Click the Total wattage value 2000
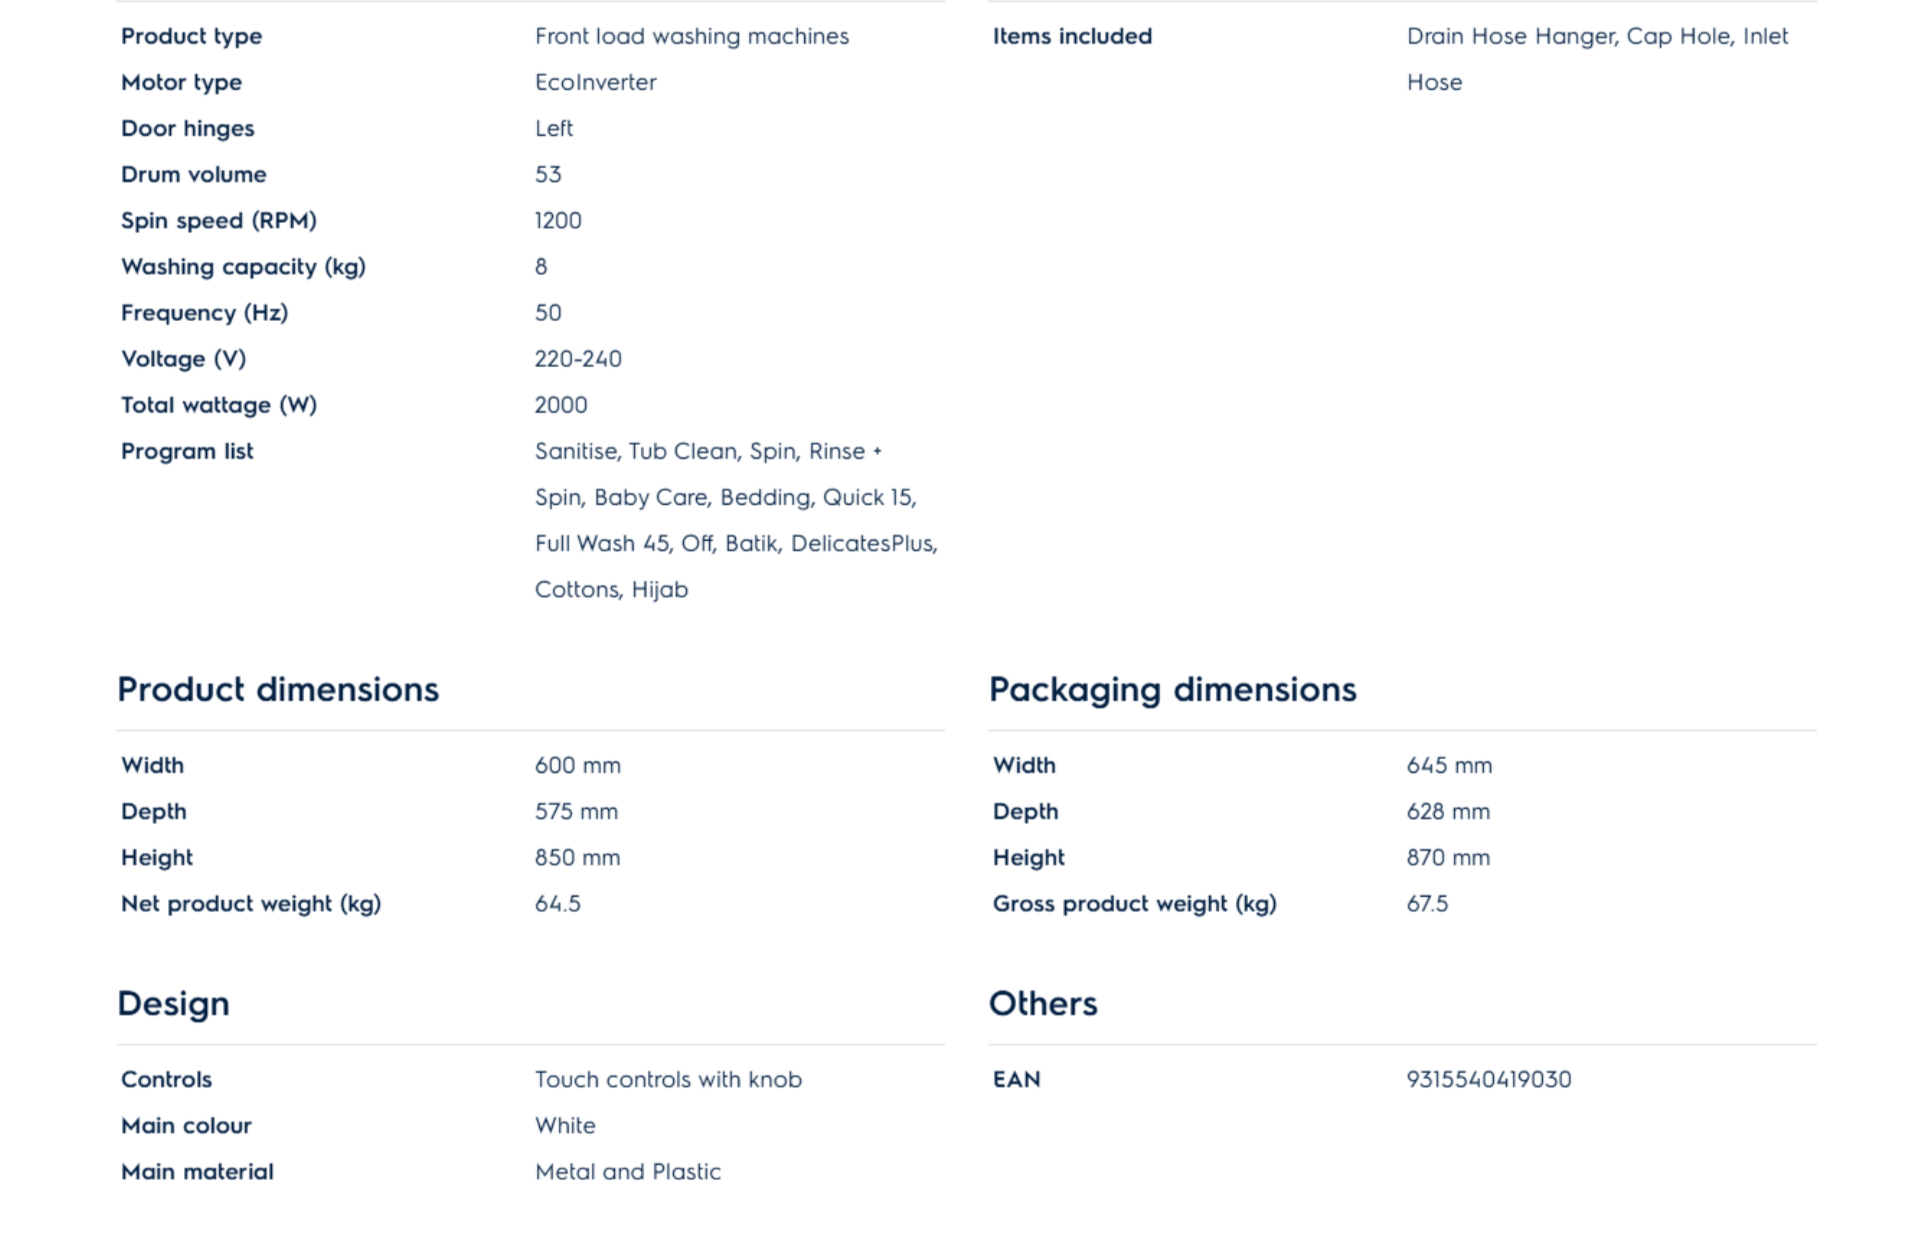Screen dimensions: 1920x1234 pyautogui.click(x=561, y=405)
